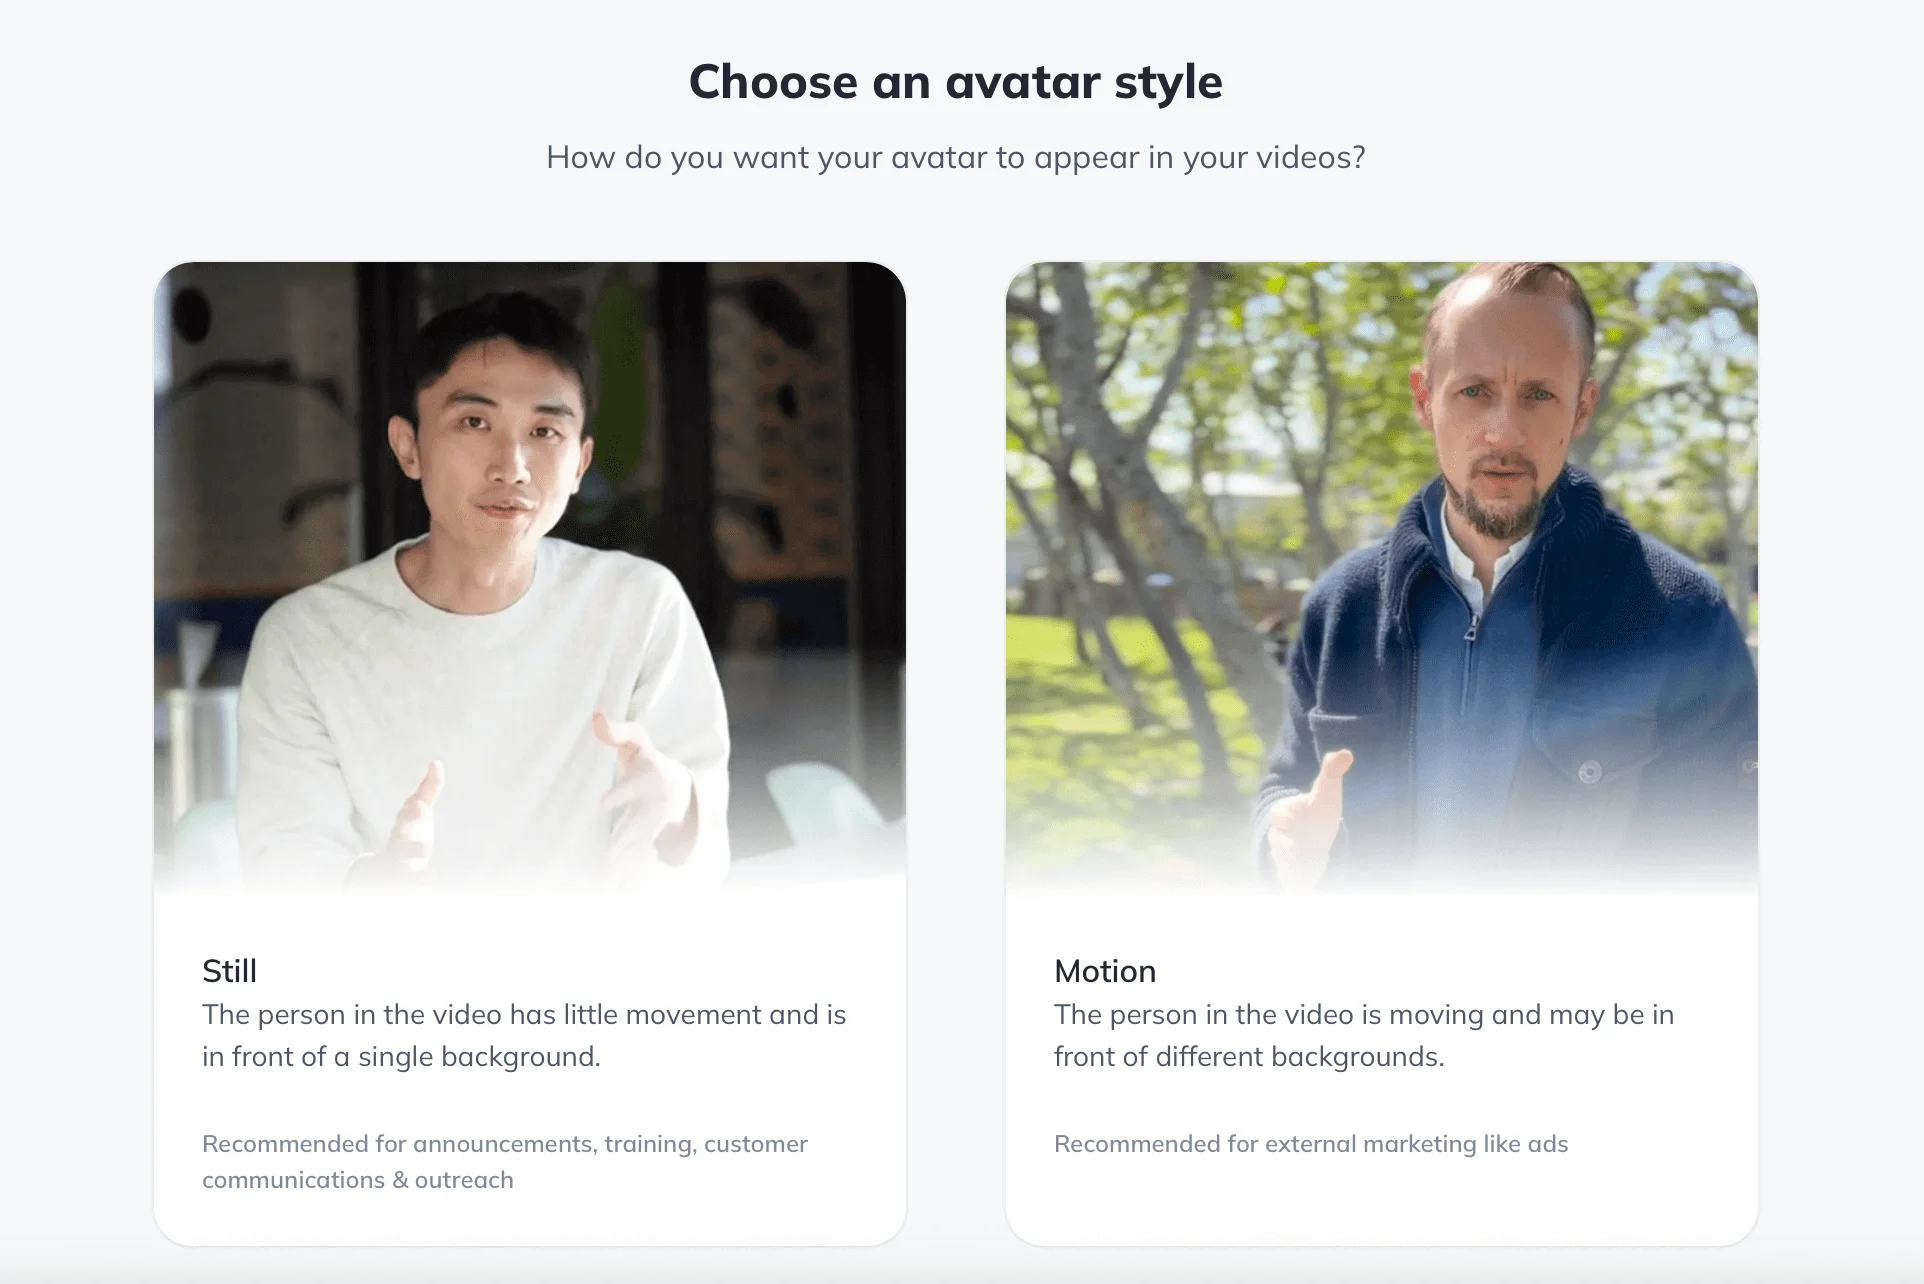Click the "Motion" card title
Viewport: 1924px width, 1284px height.
pos(1105,971)
